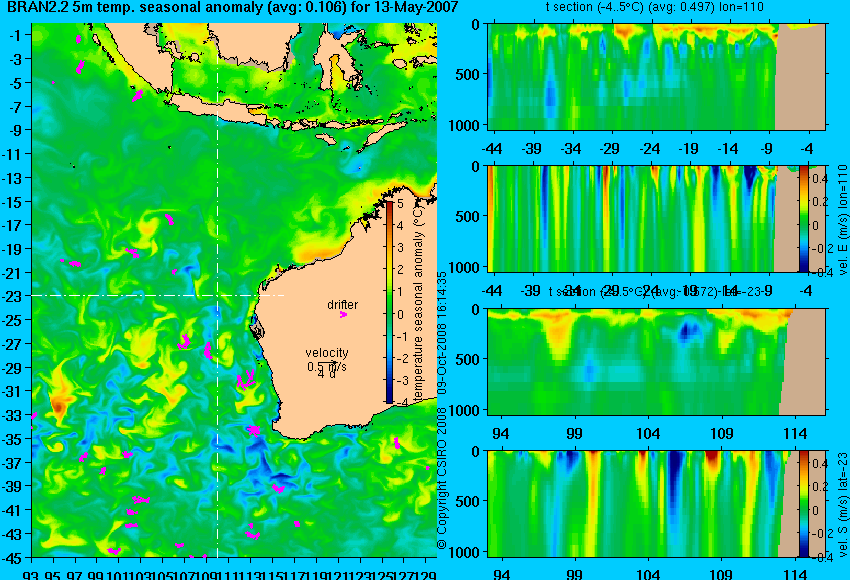Click the 500 depth label of top section

(x=468, y=74)
